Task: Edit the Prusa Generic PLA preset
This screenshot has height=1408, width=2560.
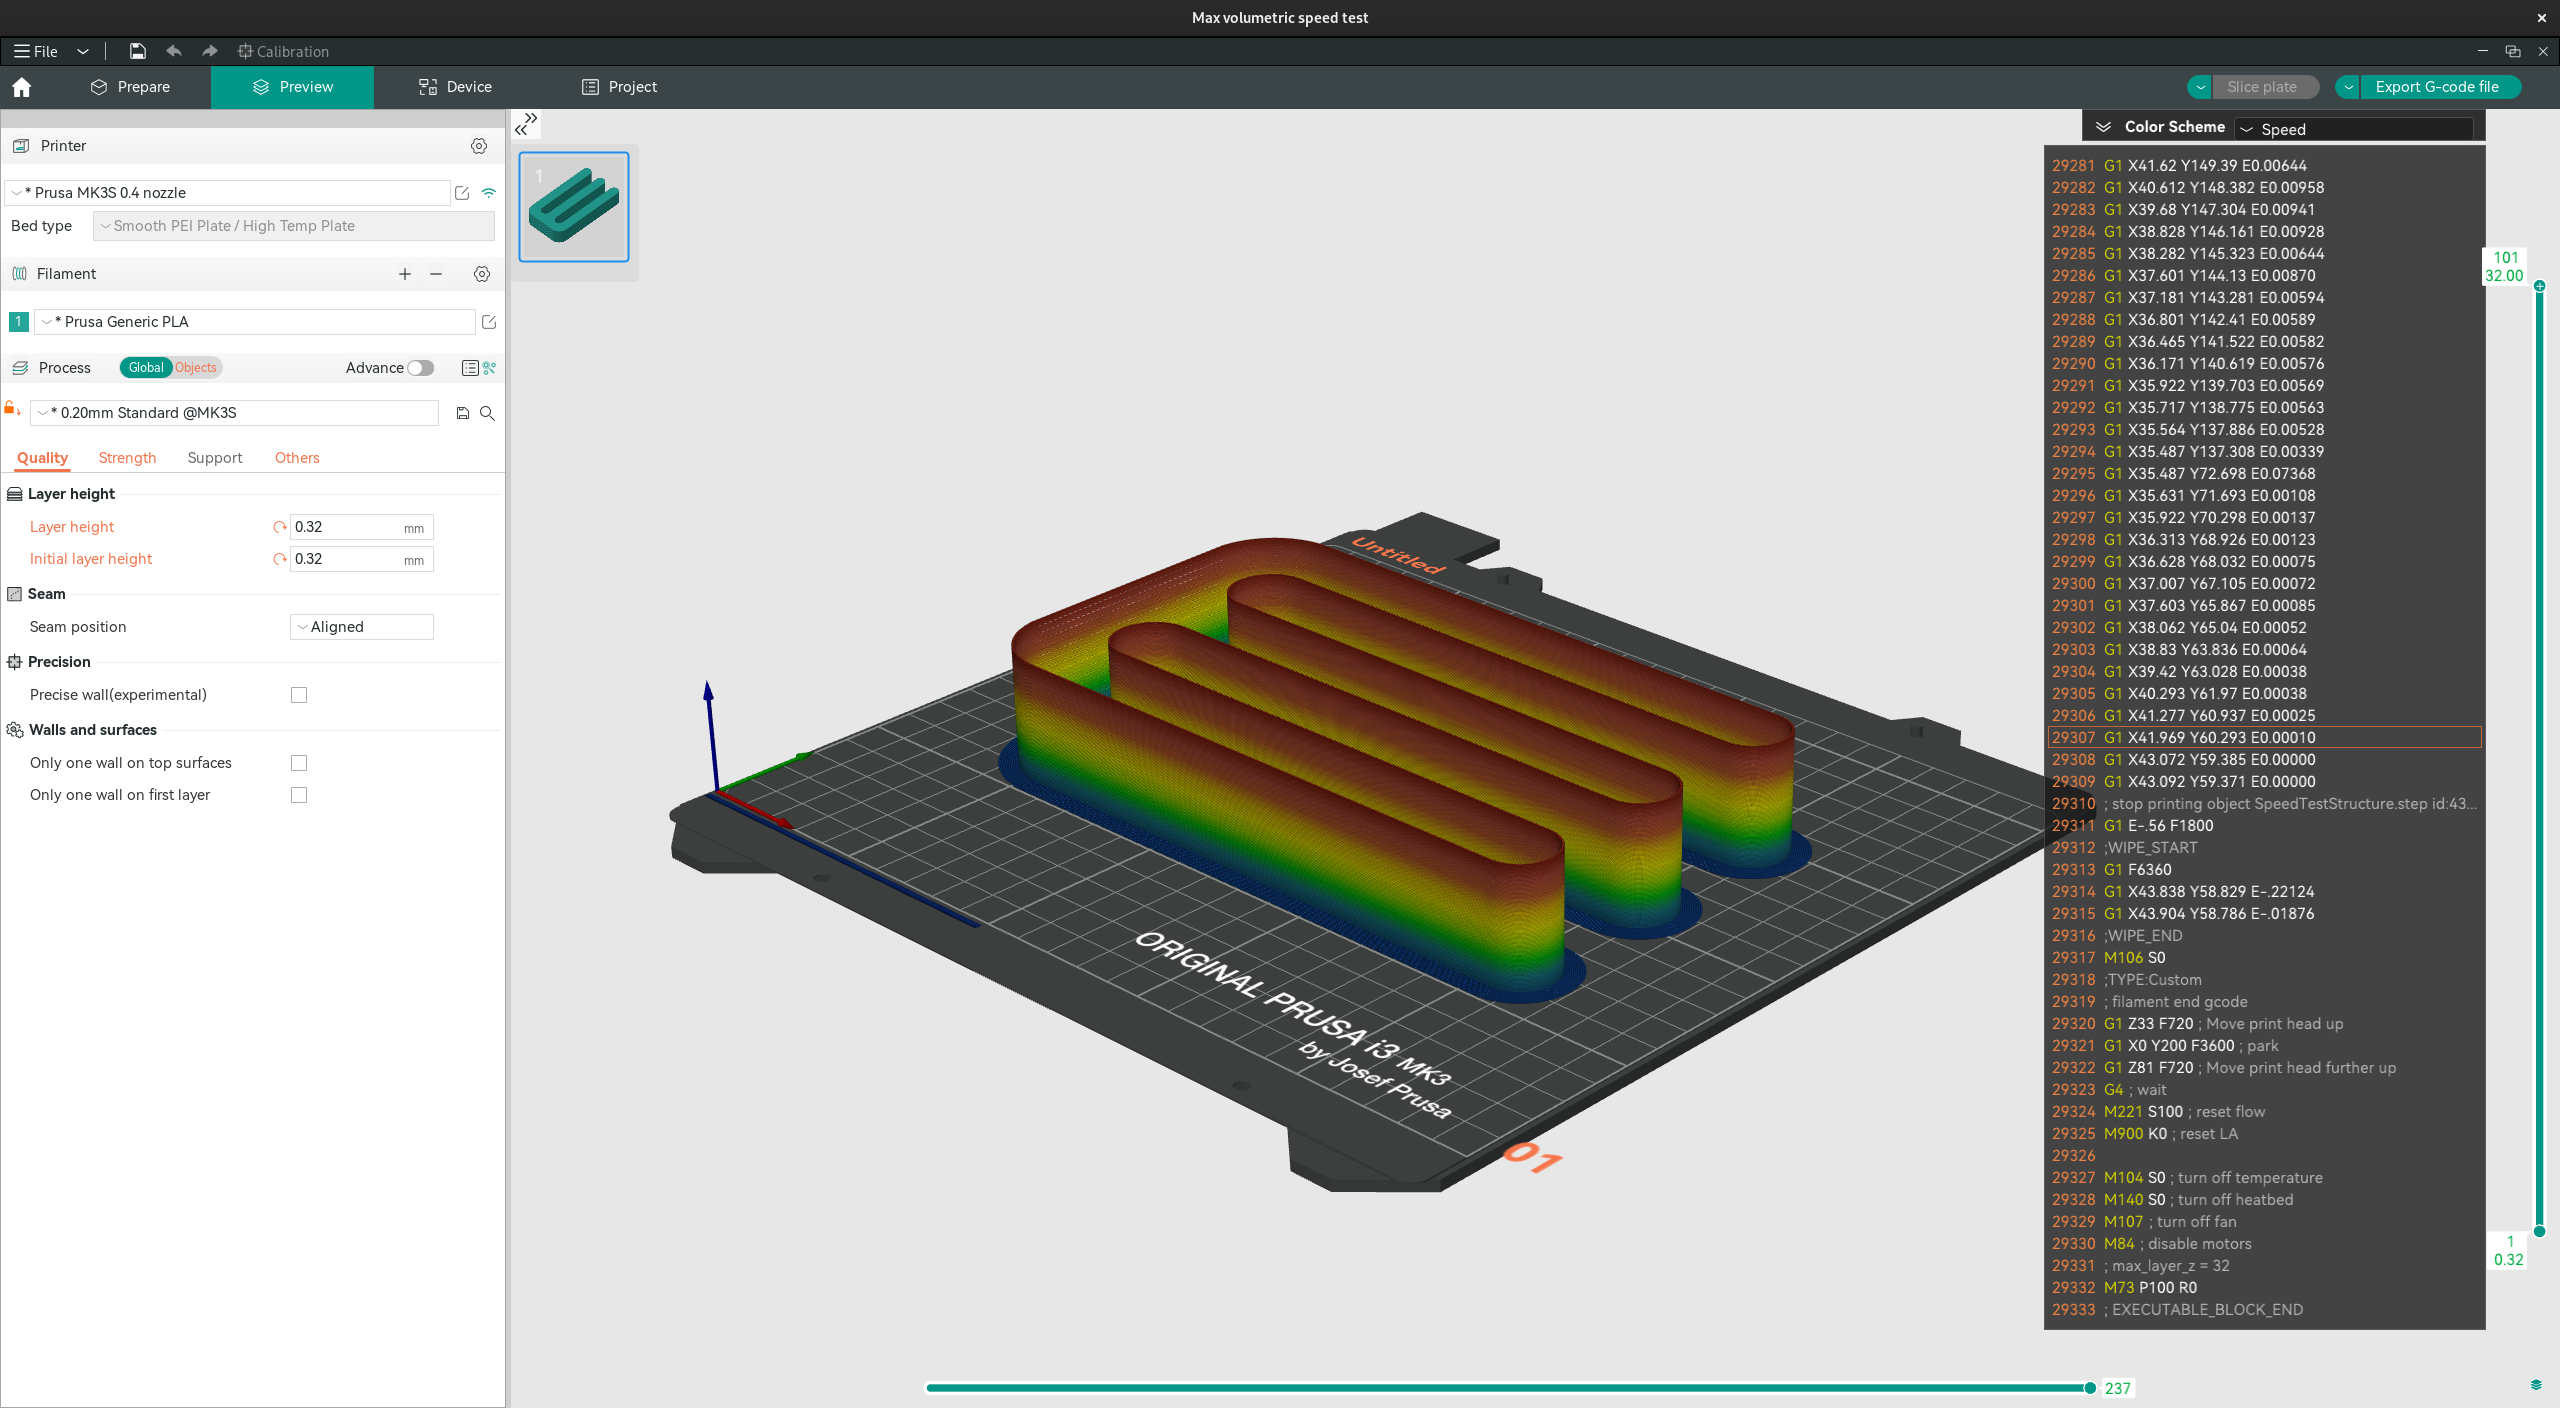Action: pos(489,322)
